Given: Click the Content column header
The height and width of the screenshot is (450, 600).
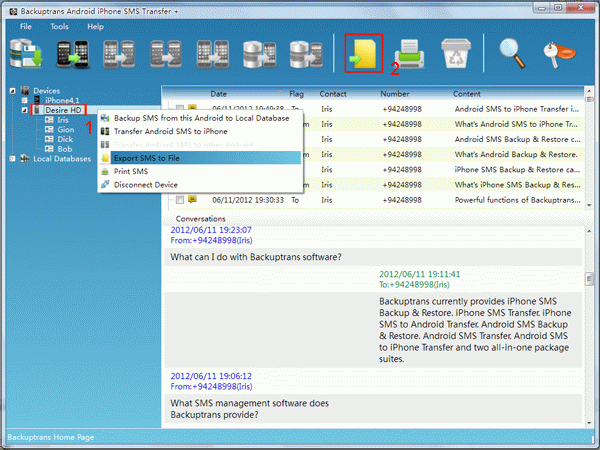Looking at the screenshot, I should 466,94.
